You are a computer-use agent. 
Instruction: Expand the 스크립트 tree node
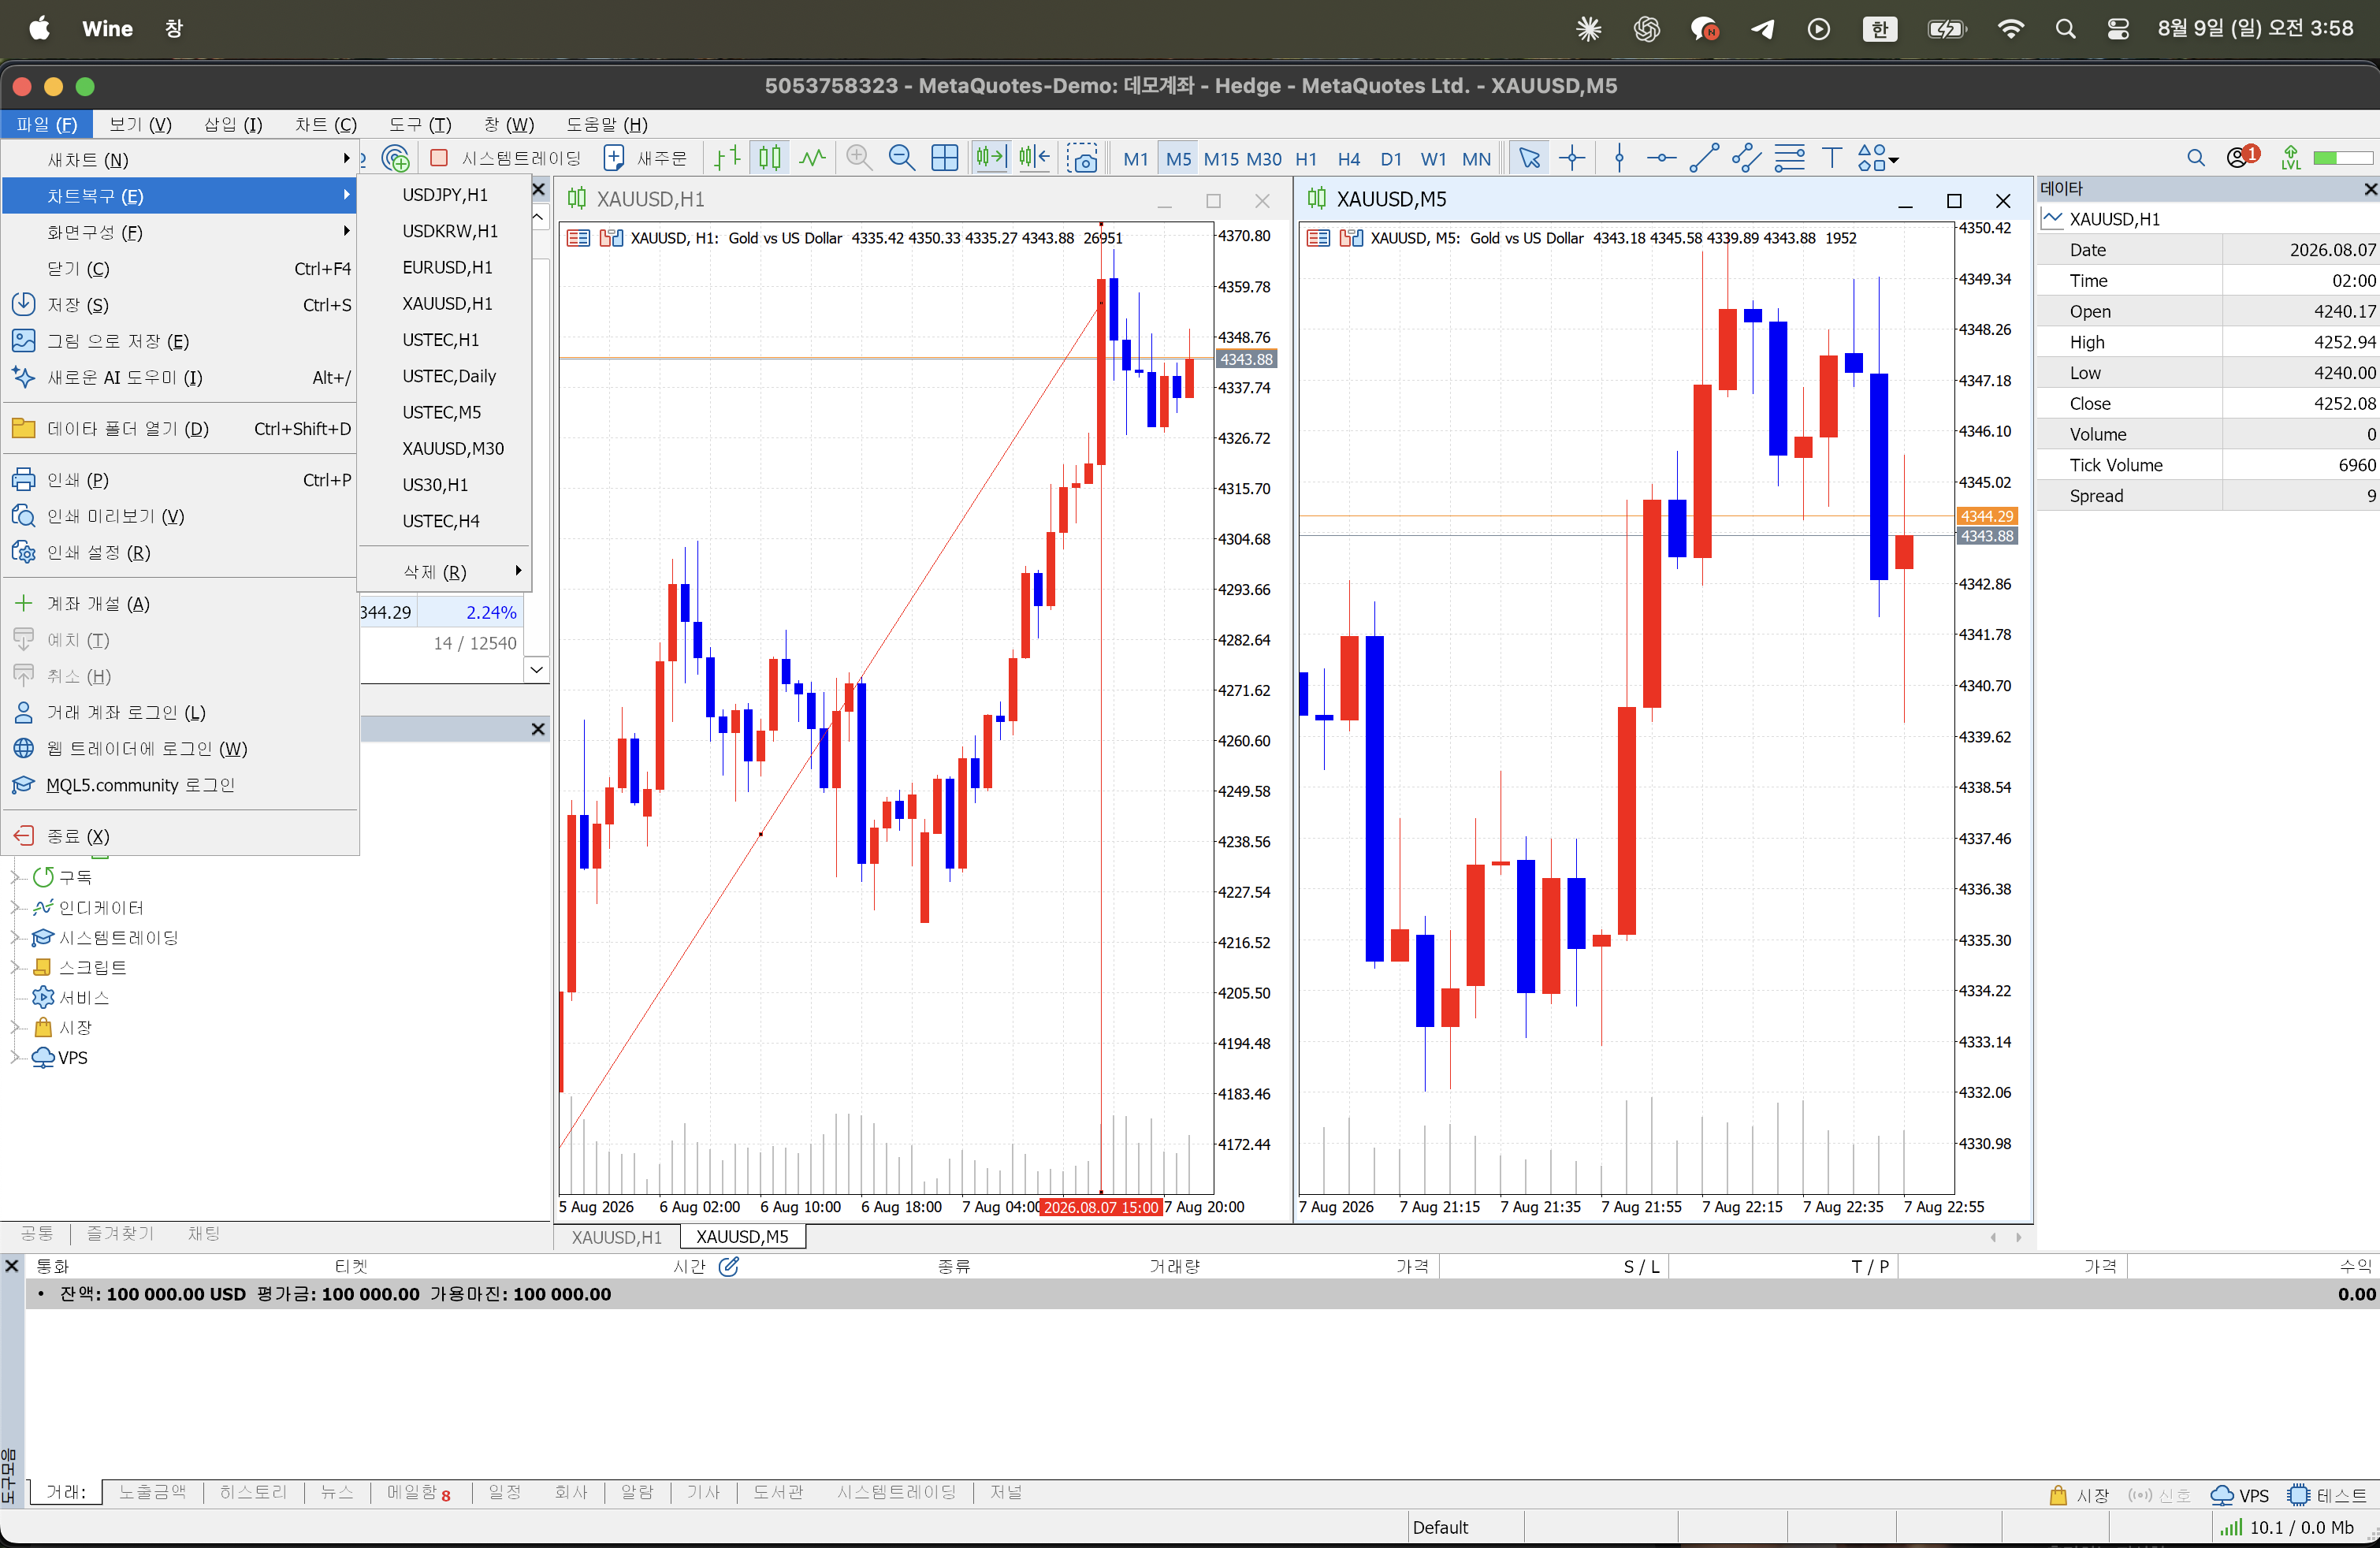[x=15, y=967]
